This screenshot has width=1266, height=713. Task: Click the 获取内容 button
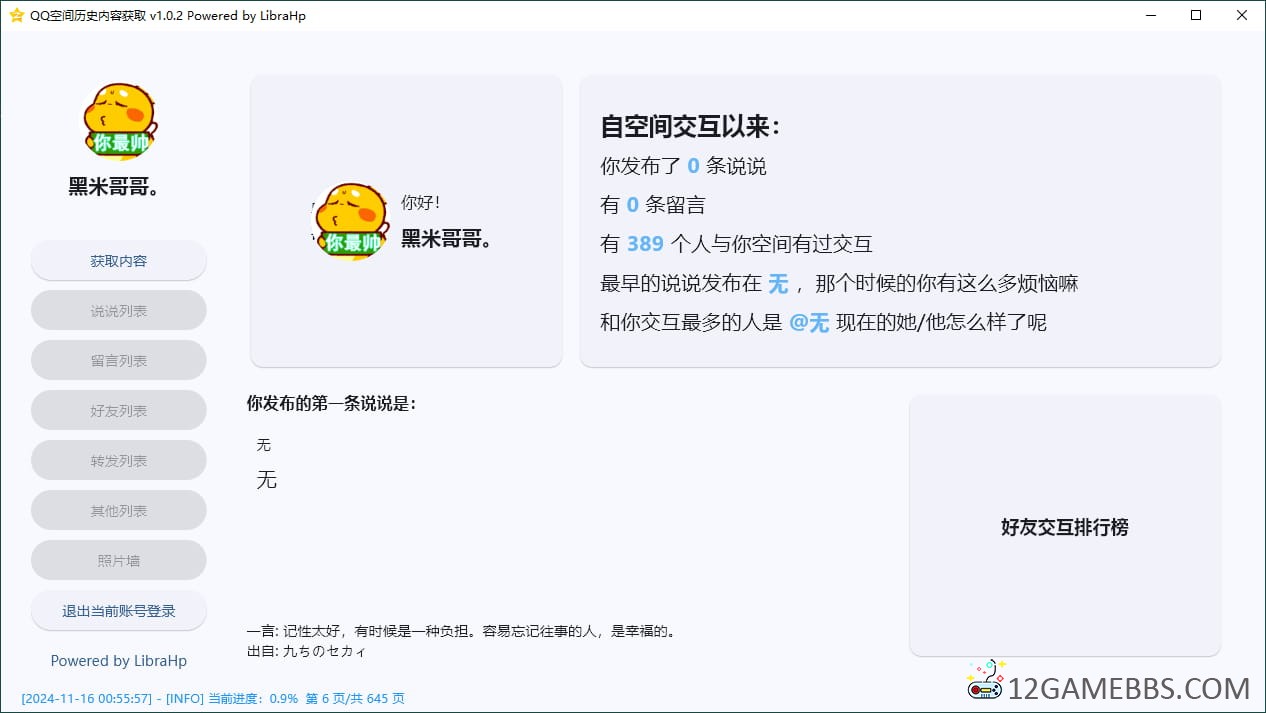[119, 260]
